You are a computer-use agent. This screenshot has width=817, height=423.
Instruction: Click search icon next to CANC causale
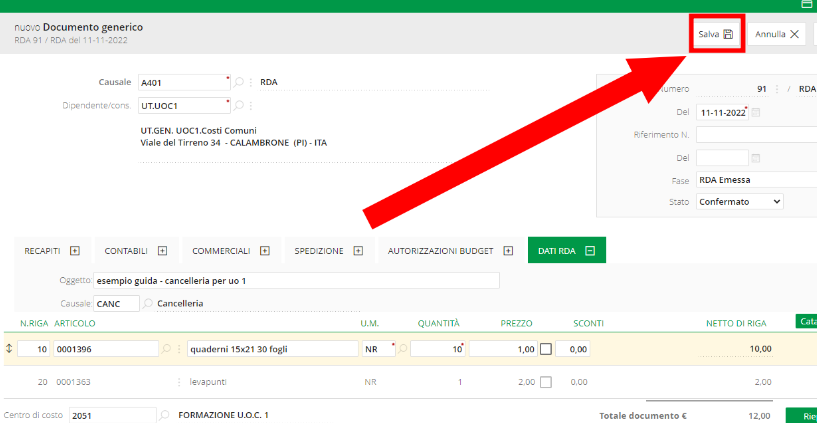(148, 303)
